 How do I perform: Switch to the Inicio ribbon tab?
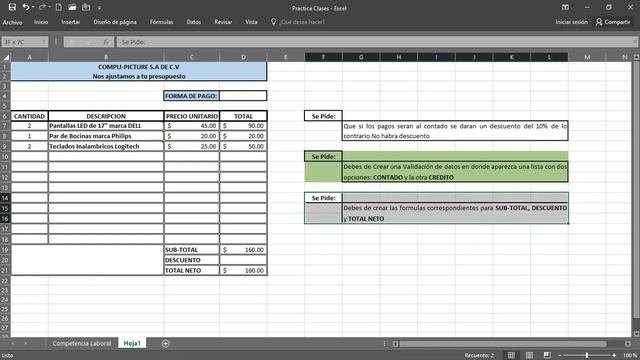point(41,22)
